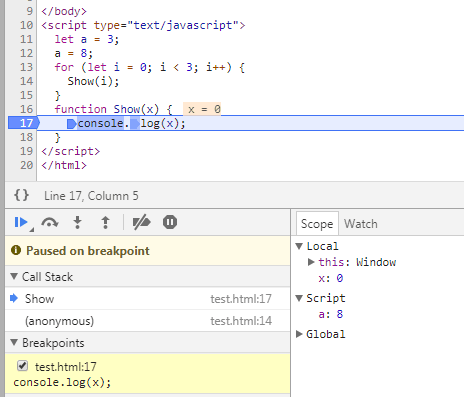Open test.html:17 source link
The width and height of the screenshot is (464, 397).
coord(241,299)
